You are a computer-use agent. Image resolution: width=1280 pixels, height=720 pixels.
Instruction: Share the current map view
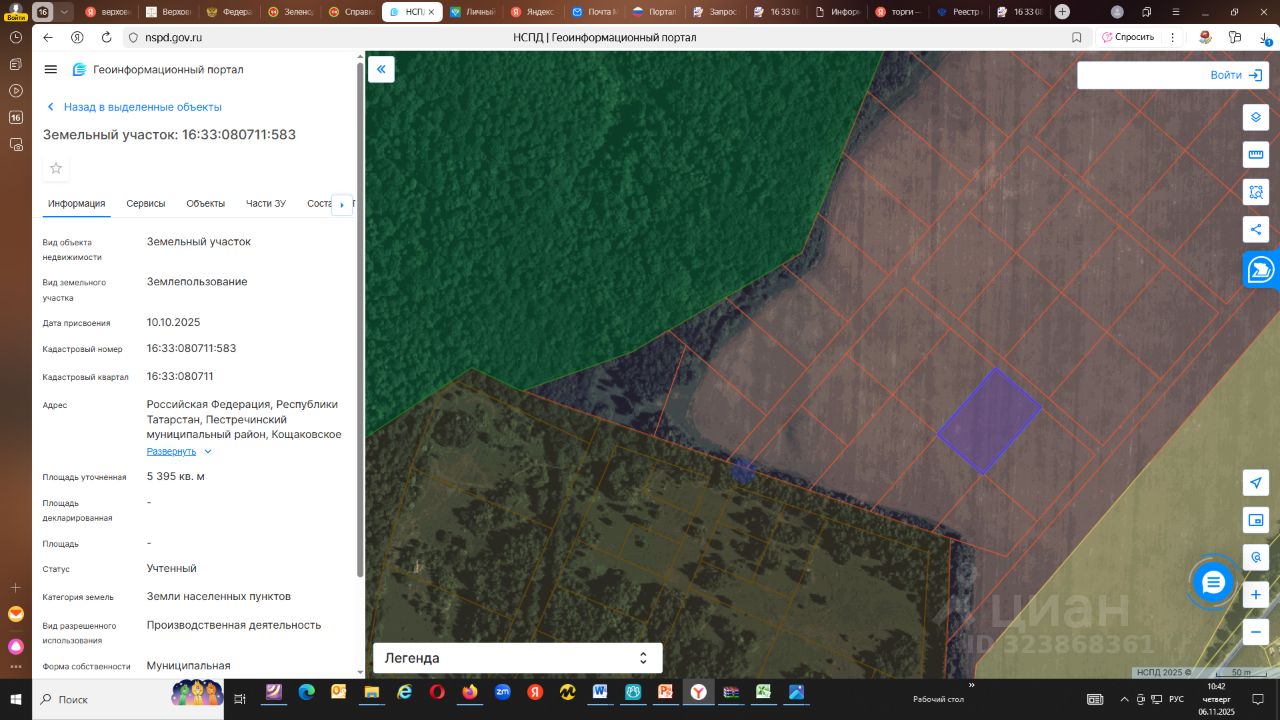pyautogui.click(x=1256, y=229)
